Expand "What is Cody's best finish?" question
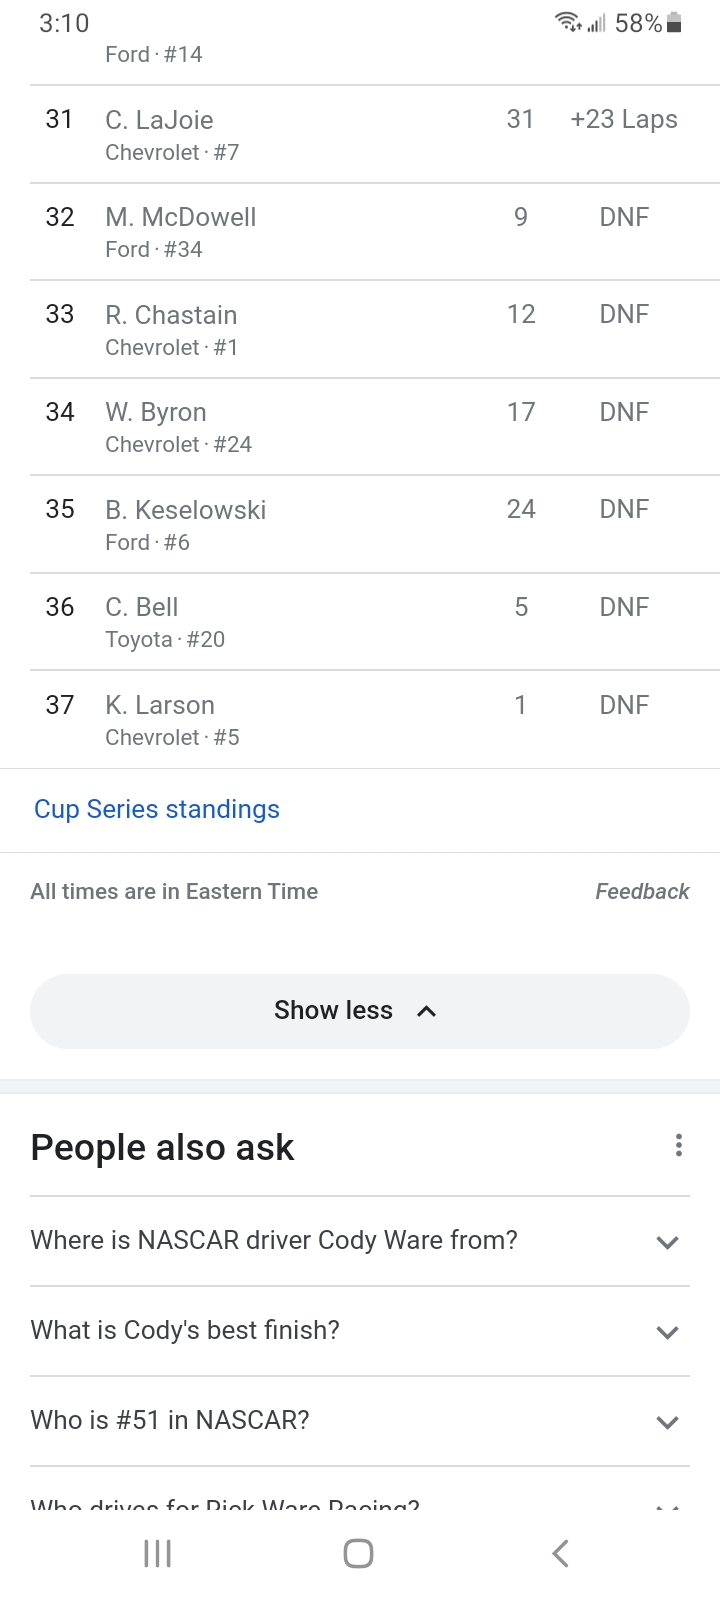Screen dimensions: 720x1600 coord(360,1331)
